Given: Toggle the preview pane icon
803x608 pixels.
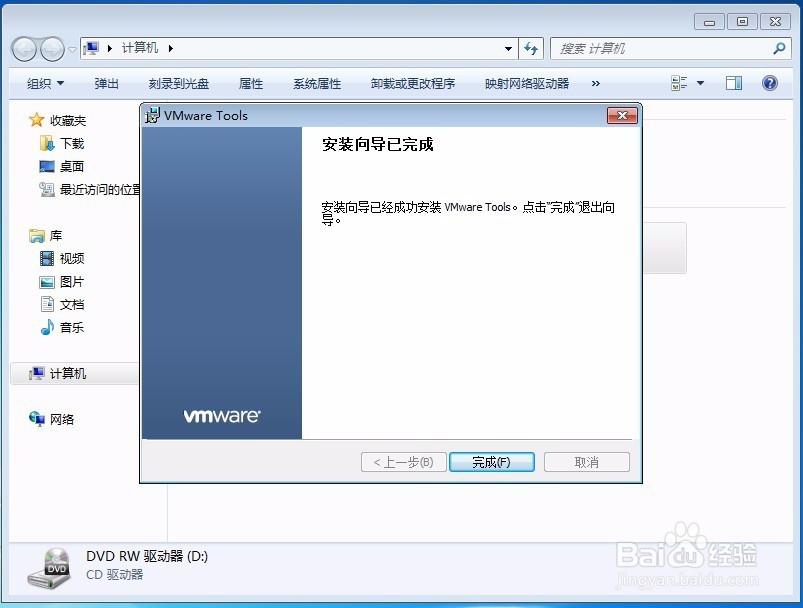Looking at the screenshot, I should (x=734, y=83).
